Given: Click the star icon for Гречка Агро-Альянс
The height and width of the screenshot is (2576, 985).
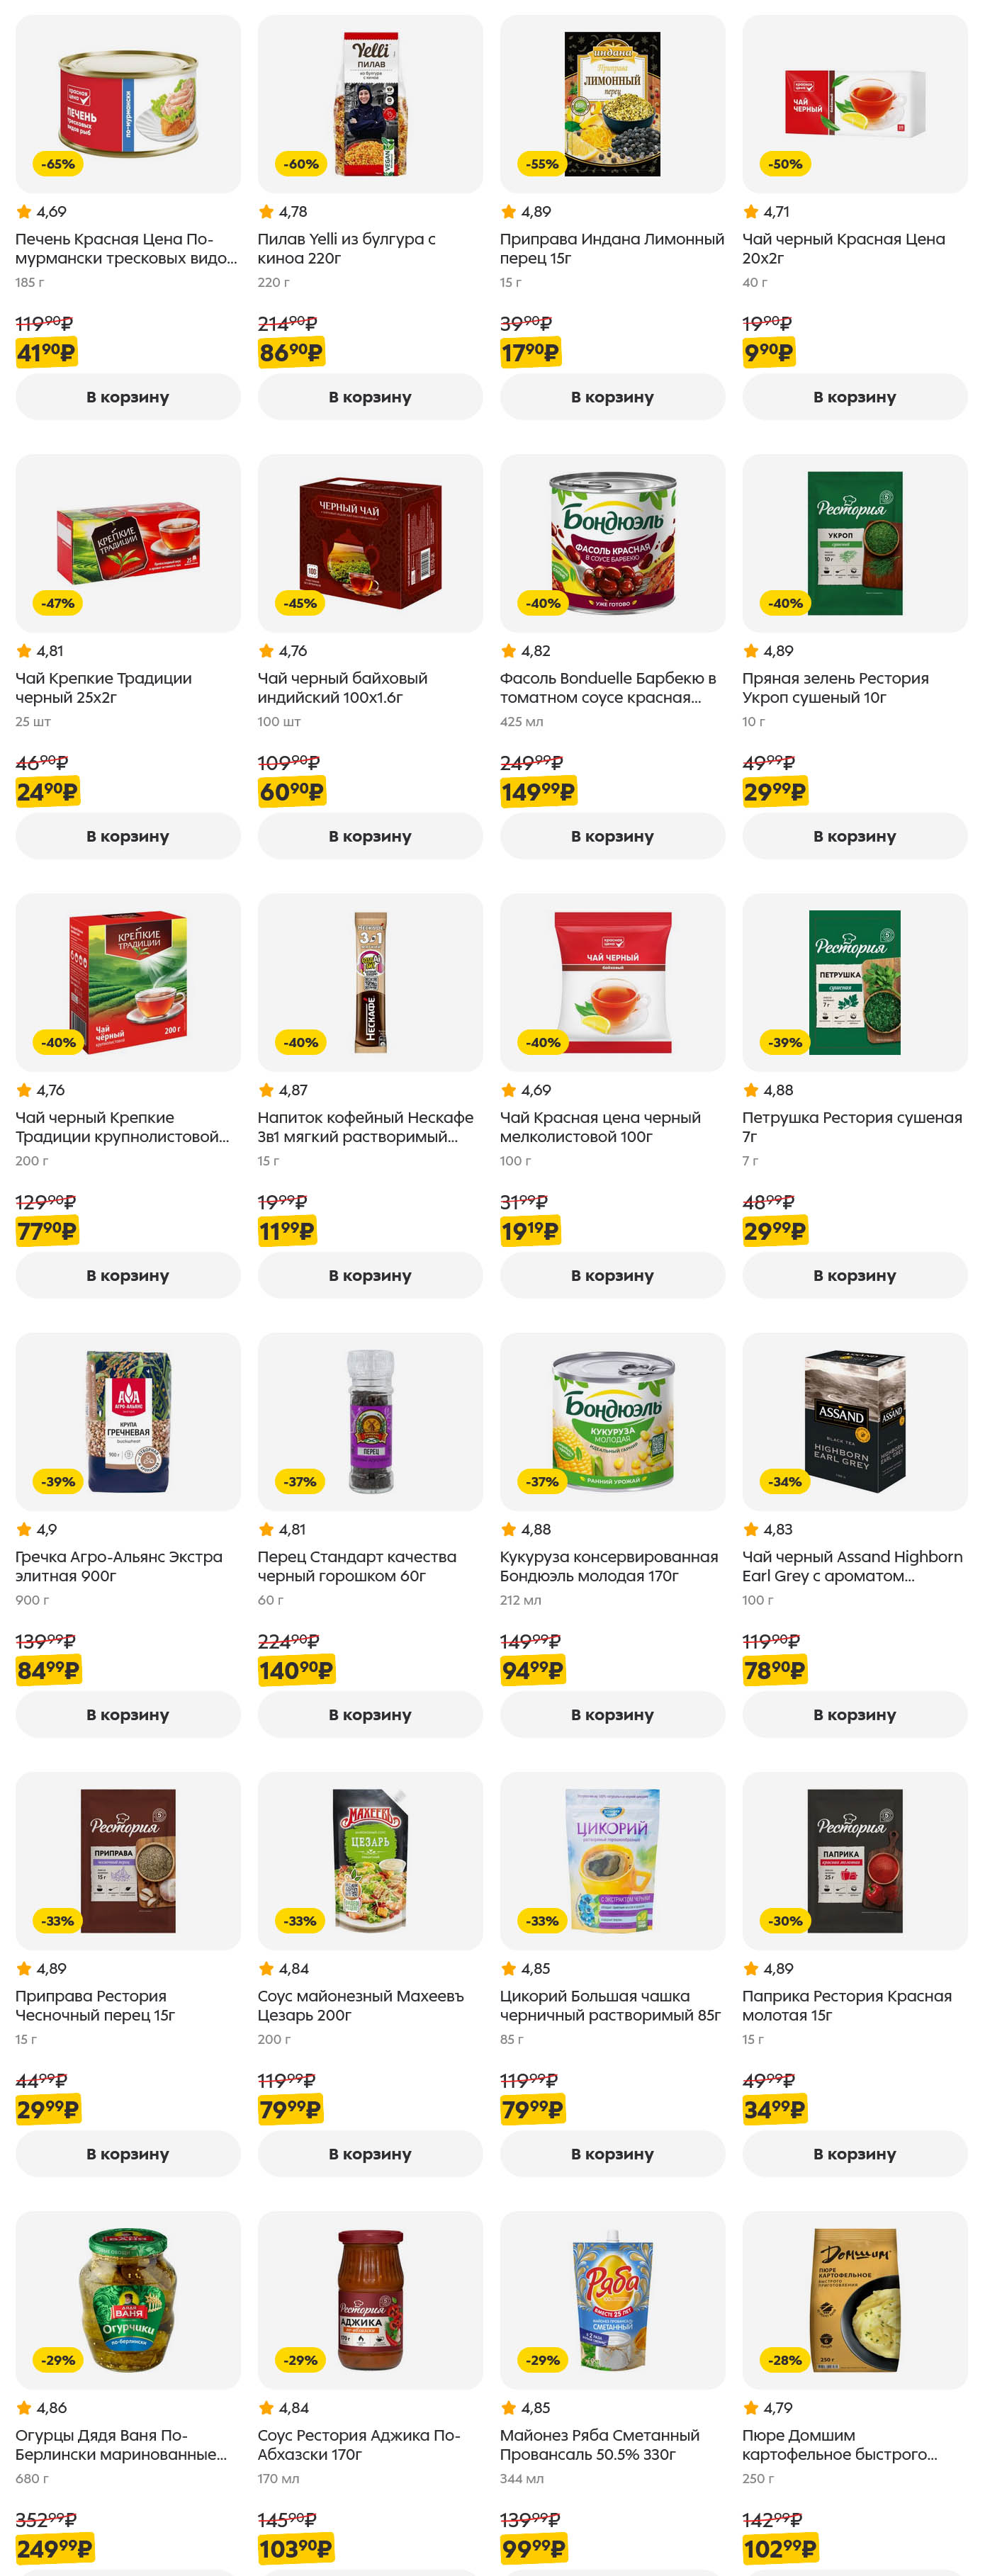Looking at the screenshot, I should point(24,1529).
